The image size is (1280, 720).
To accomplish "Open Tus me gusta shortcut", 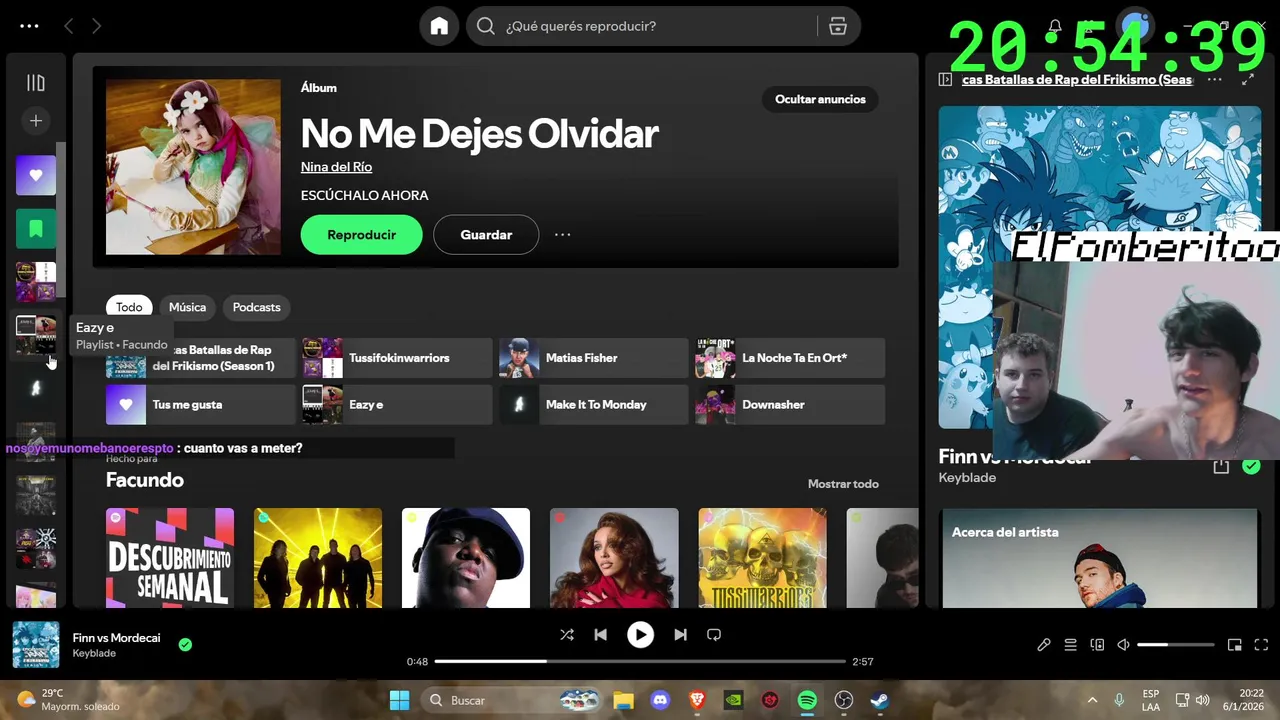I will coord(201,405).
